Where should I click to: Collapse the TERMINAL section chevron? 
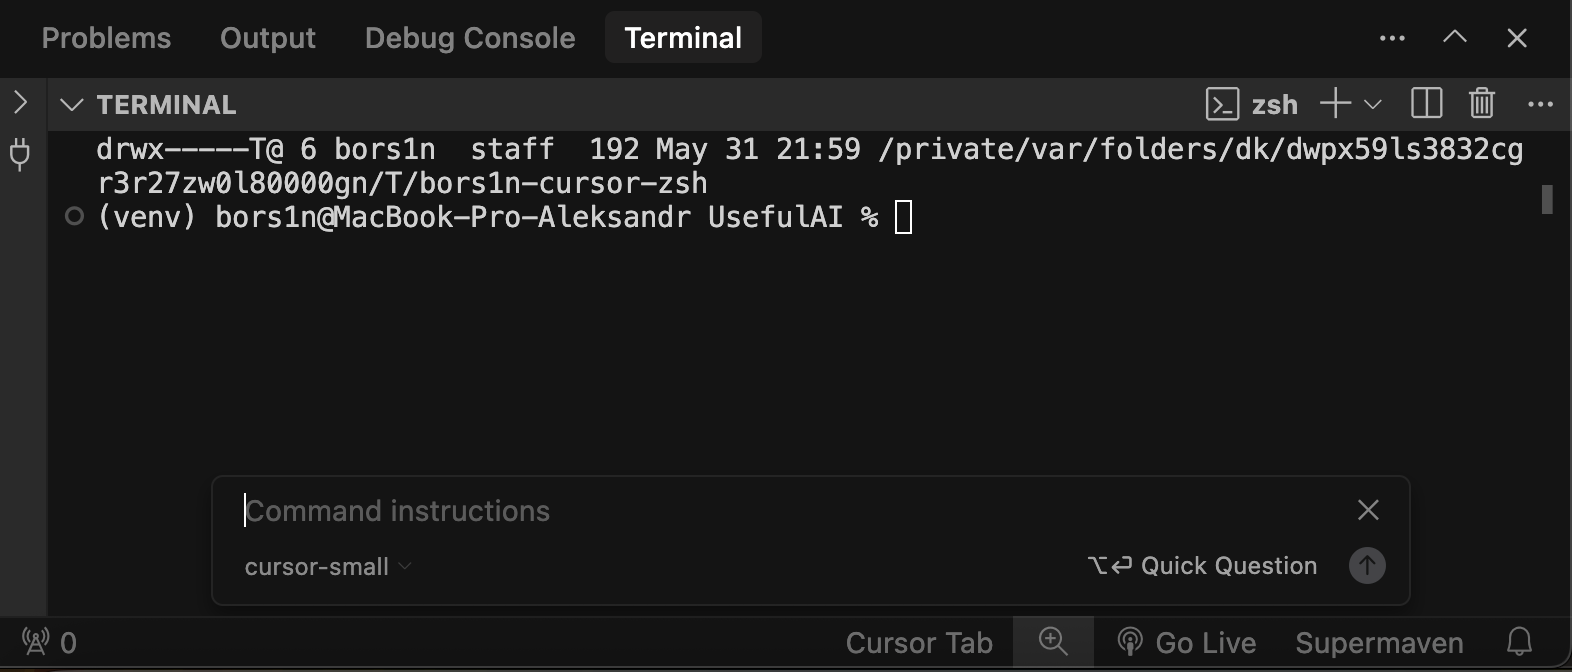tap(71, 104)
